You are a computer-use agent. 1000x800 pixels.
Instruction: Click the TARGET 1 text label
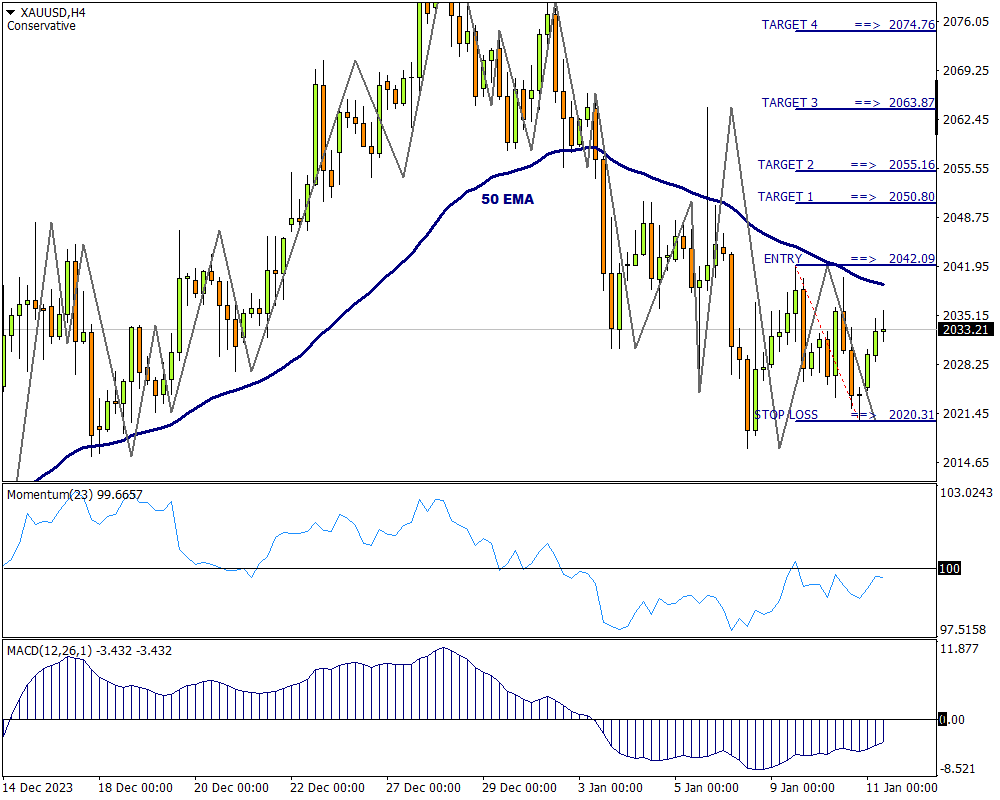tap(785, 197)
